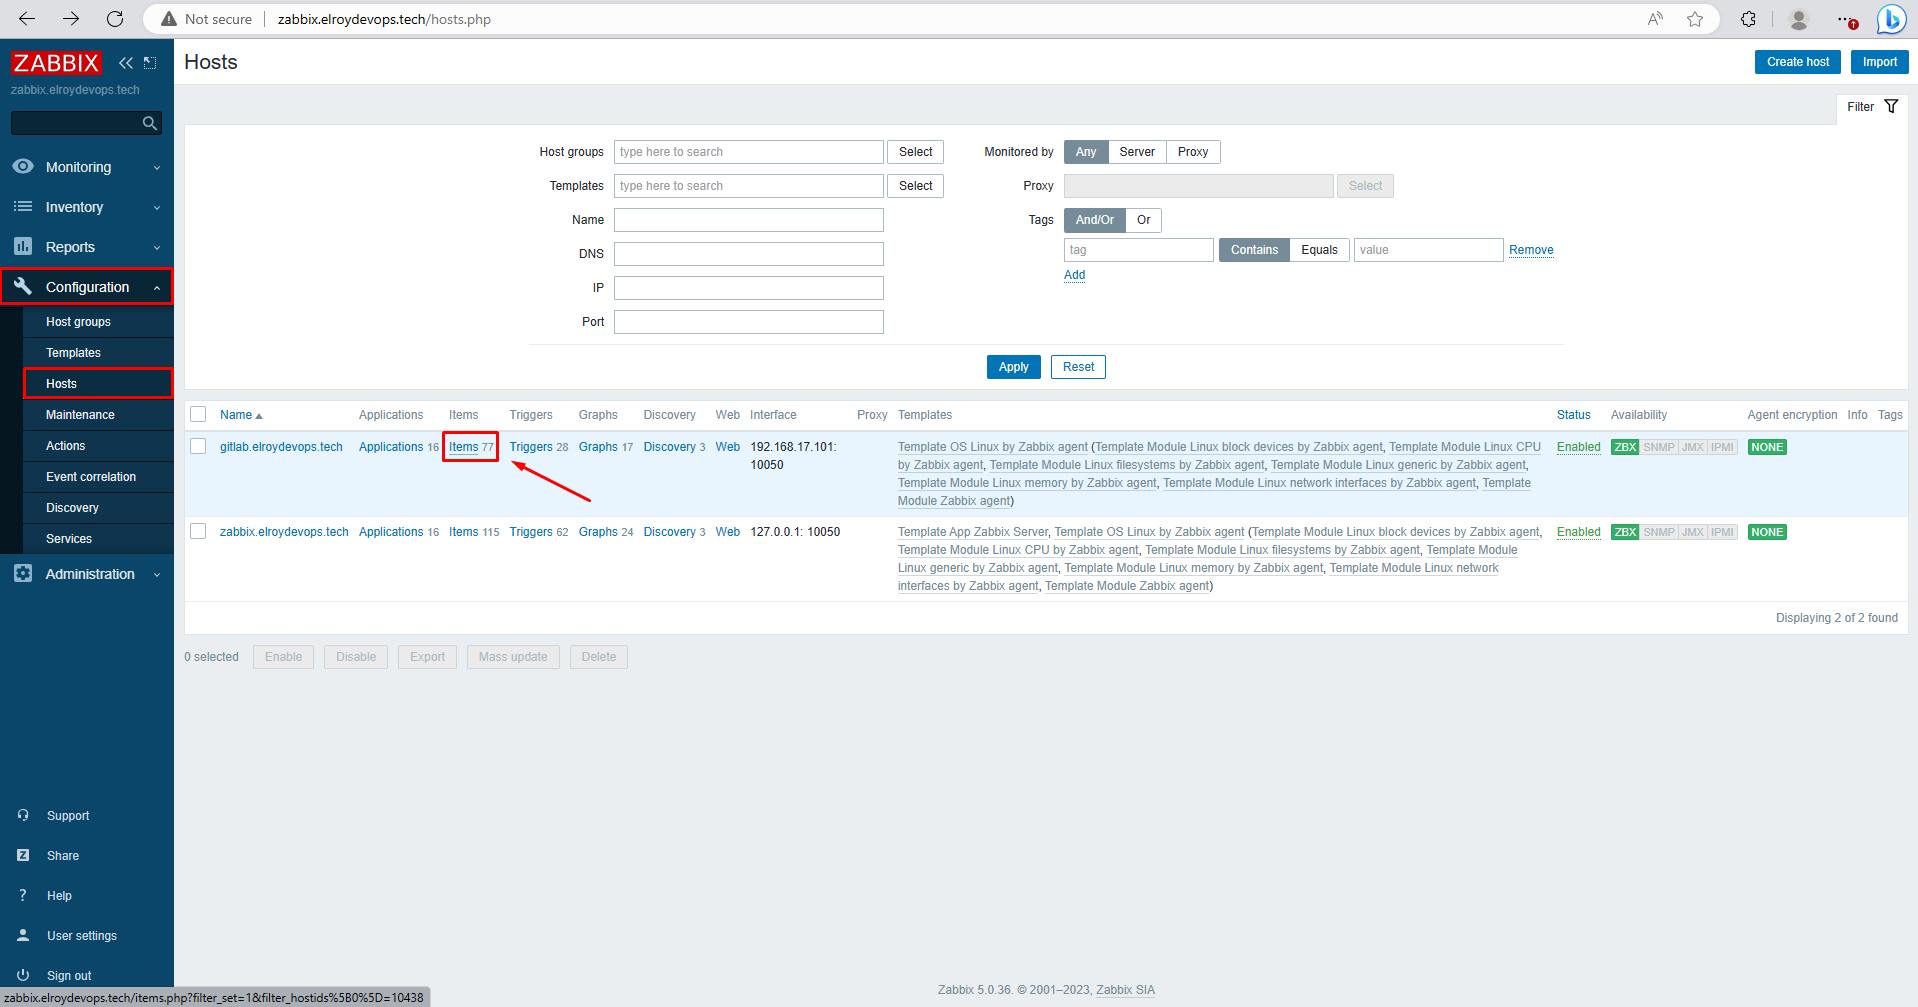This screenshot has width=1918, height=1007.
Task: Open Actions in Configuration menu
Action: pos(98,446)
